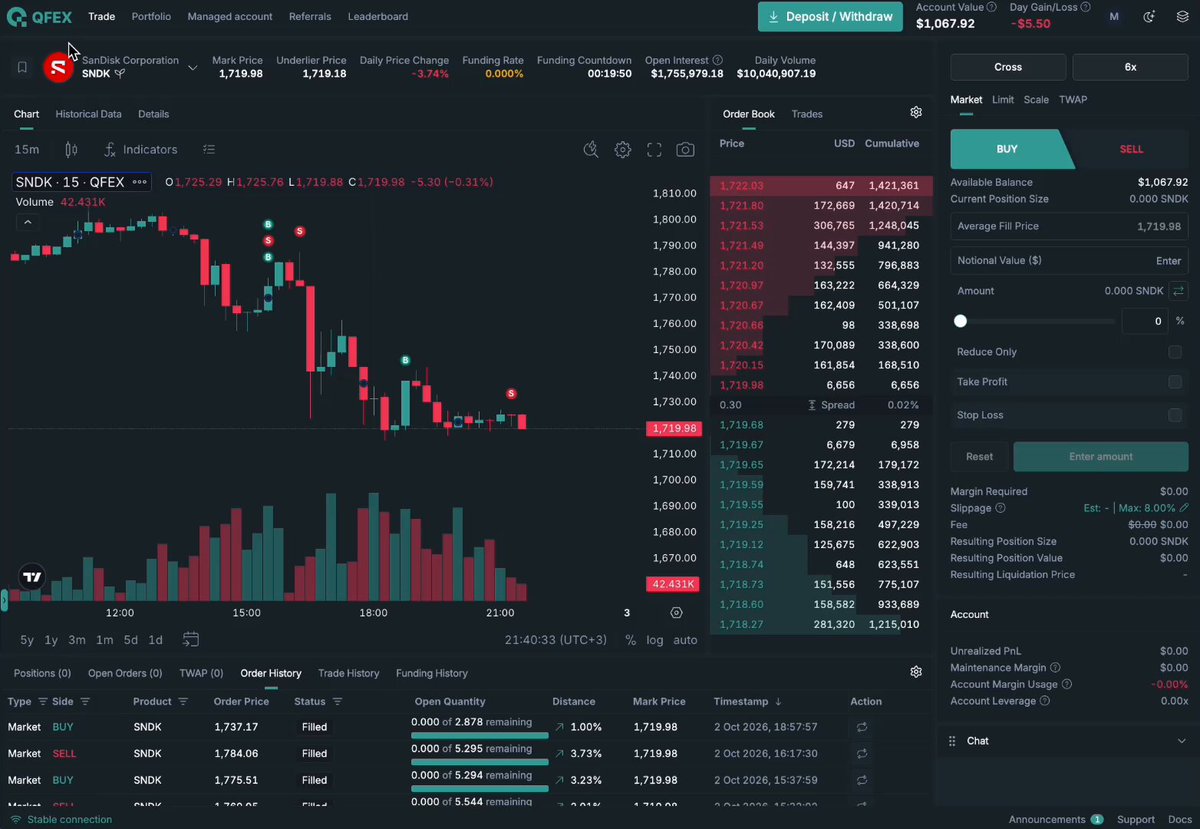
Task: Bookmark SNDK with the bookmark icon
Action: point(22,67)
